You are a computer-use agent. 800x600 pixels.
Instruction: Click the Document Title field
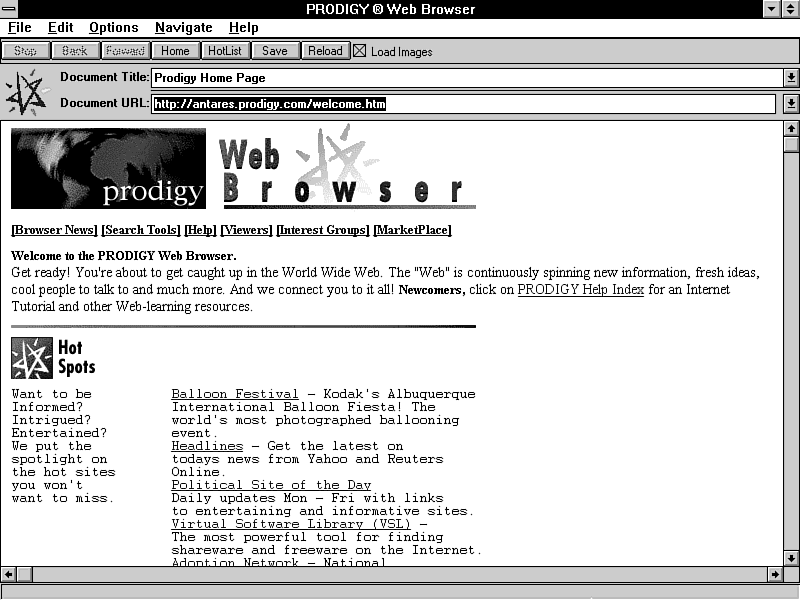[x=467, y=78]
